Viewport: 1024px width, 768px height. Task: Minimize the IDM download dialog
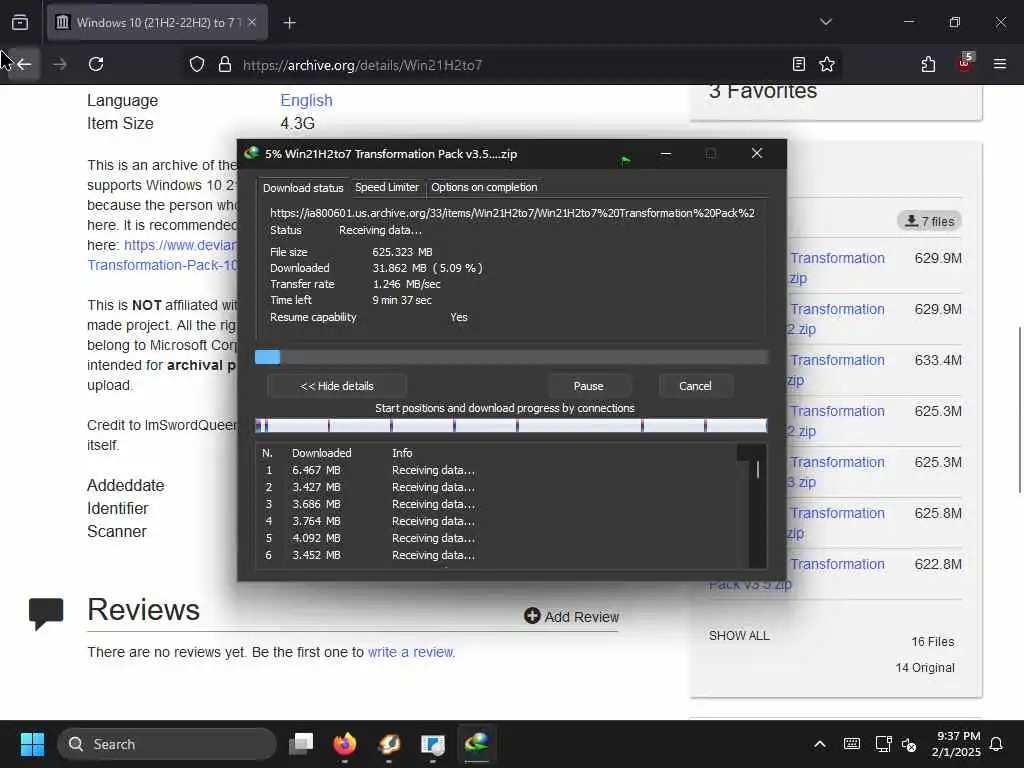point(665,153)
